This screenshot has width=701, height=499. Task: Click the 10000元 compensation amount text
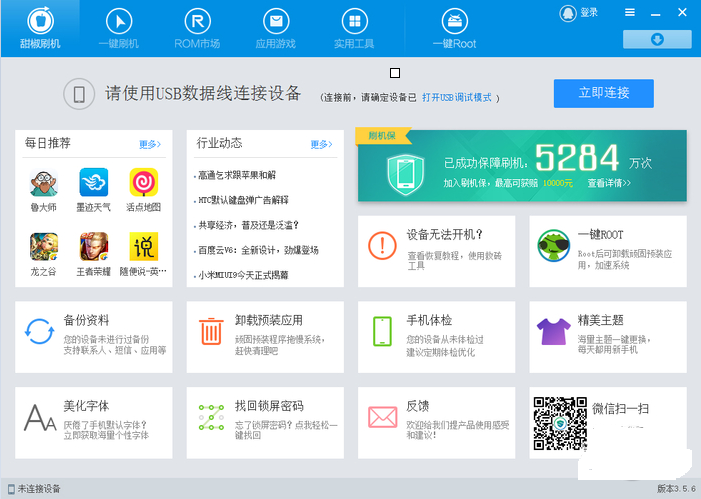(557, 183)
